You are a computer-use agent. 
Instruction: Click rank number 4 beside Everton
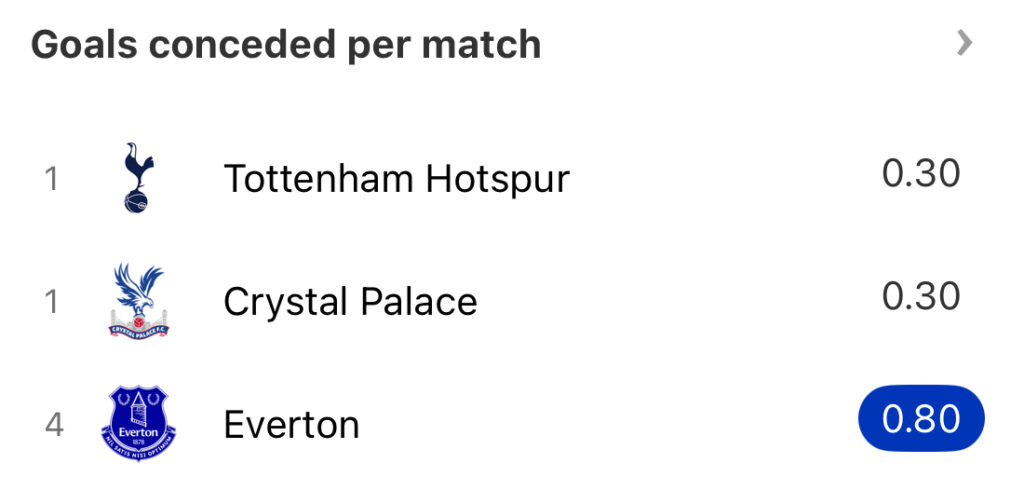(x=54, y=424)
